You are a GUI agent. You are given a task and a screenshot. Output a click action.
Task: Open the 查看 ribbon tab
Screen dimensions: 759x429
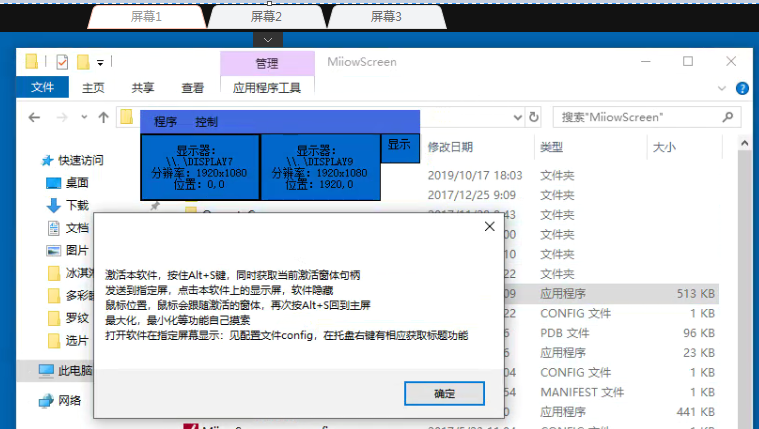(x=192, y=88)
